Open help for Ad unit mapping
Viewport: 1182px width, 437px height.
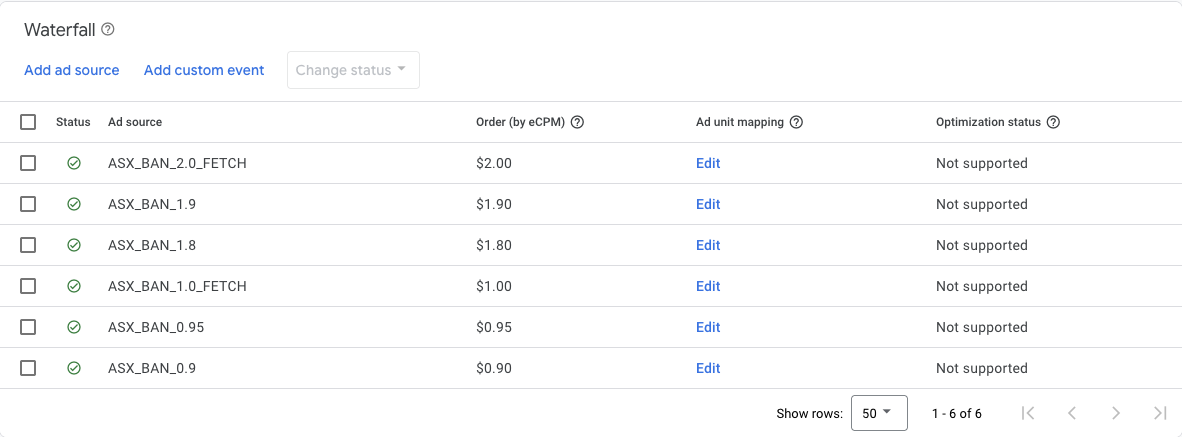796,122
